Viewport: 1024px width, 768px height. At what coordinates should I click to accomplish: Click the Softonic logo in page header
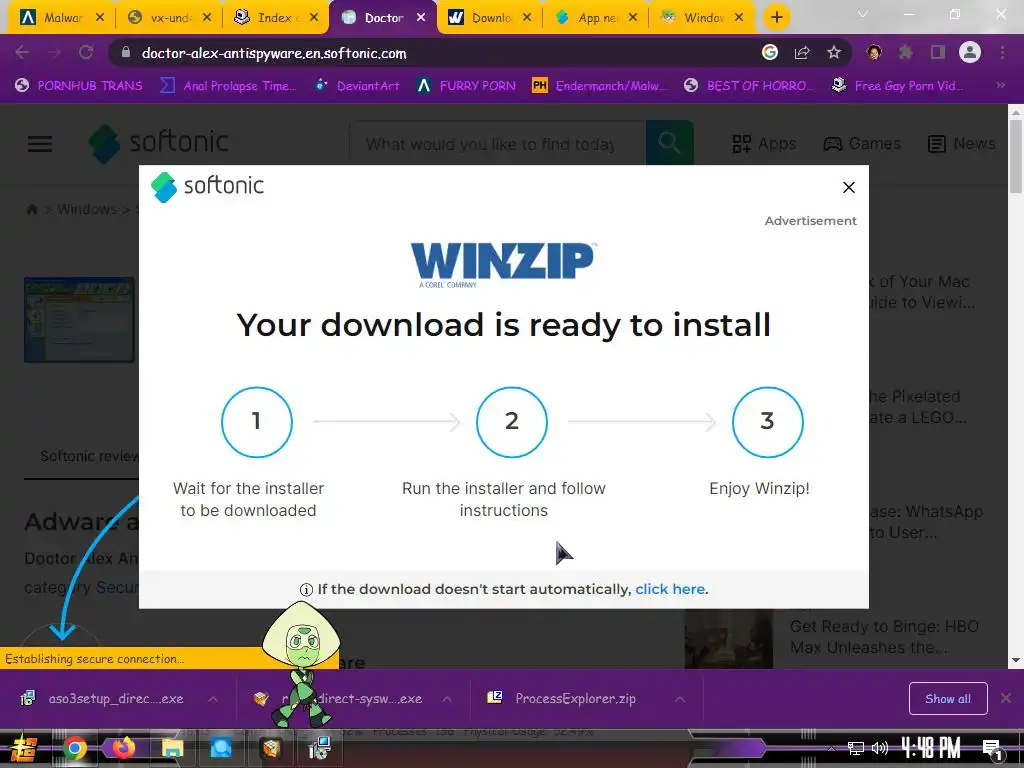(x=159, y=143)
